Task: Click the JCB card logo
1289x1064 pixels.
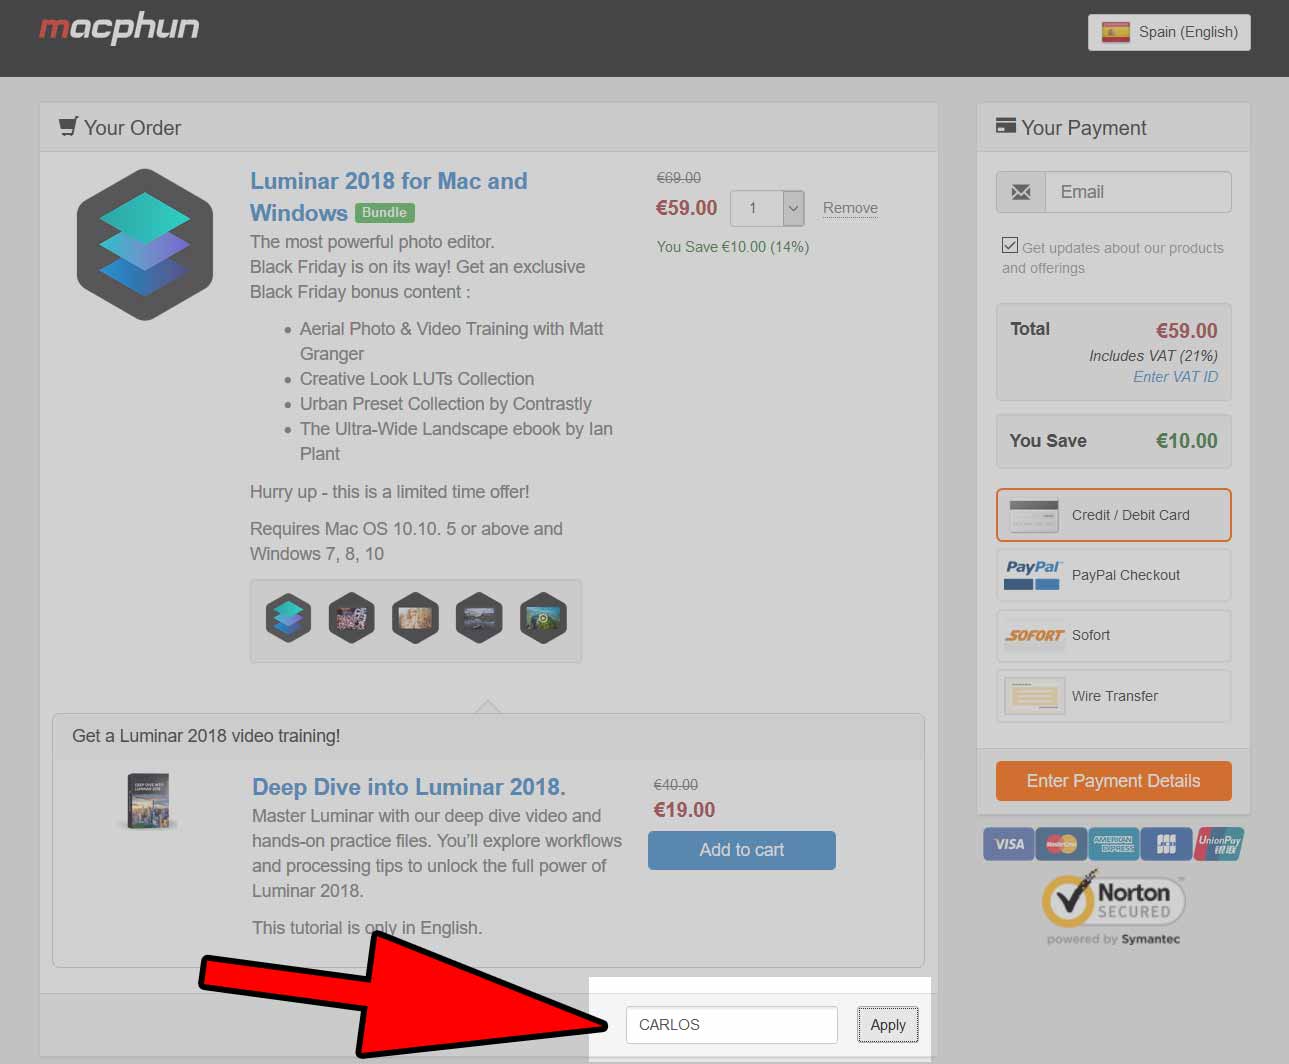Action: 1167,844
